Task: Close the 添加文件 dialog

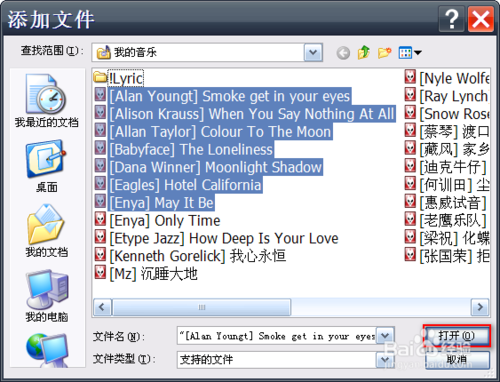Action: 481,19
